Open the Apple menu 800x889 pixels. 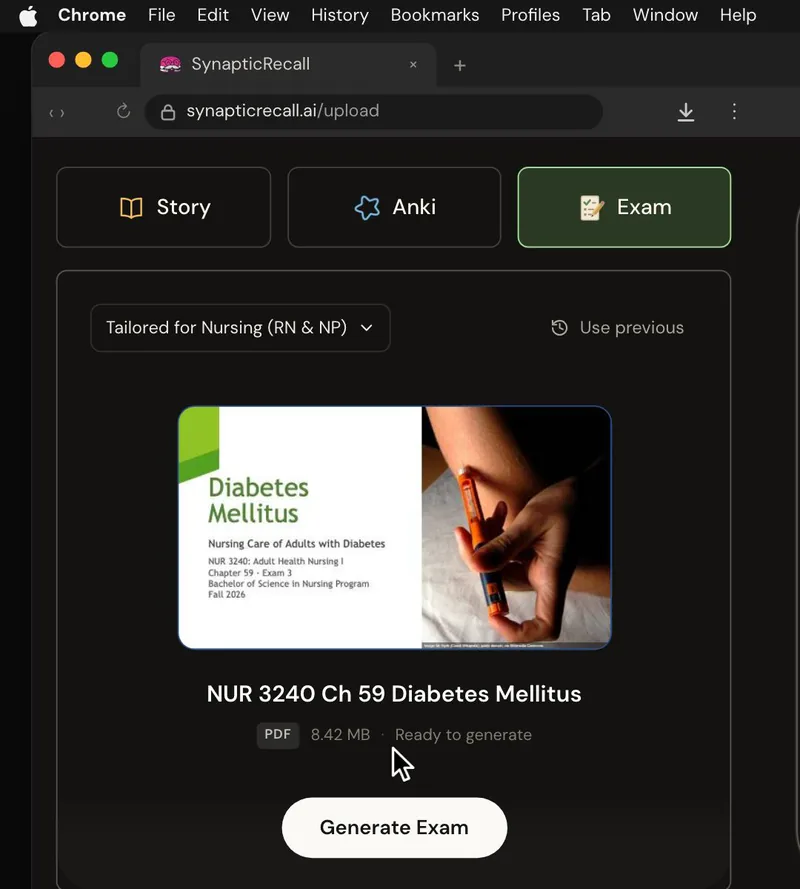pos(28,16)
